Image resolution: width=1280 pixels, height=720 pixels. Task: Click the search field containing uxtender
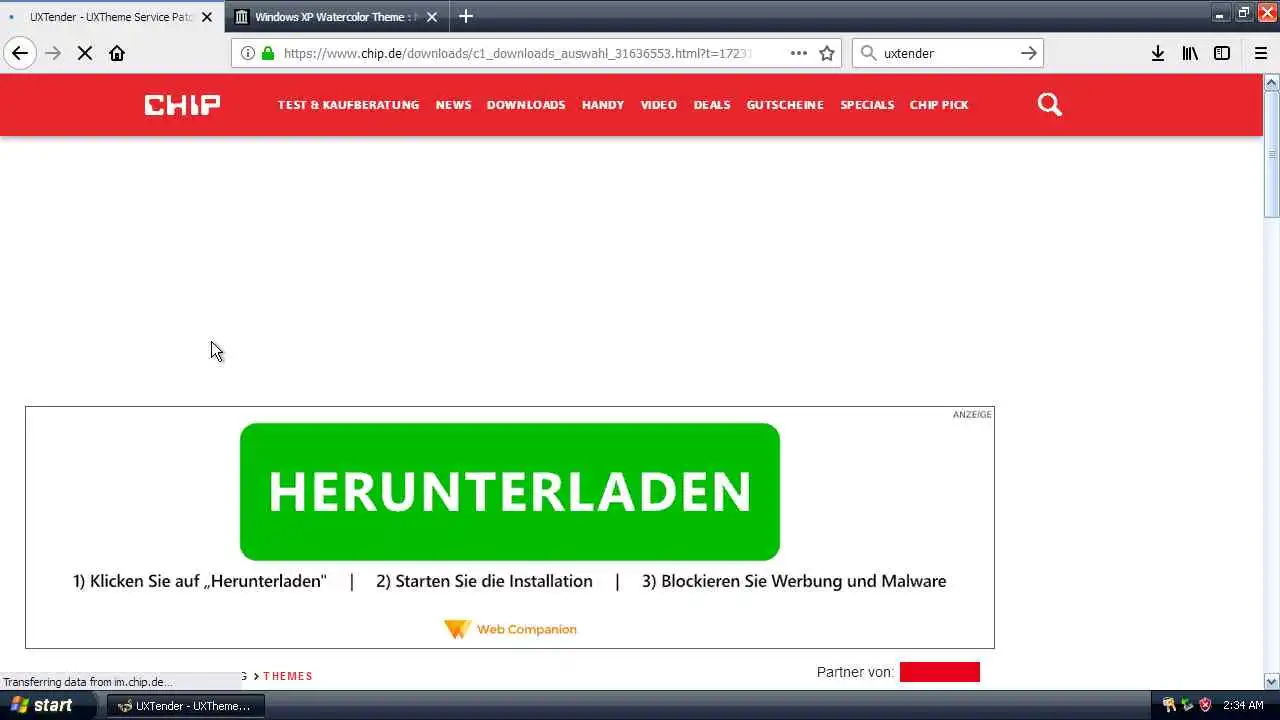[x=948, y=53]
